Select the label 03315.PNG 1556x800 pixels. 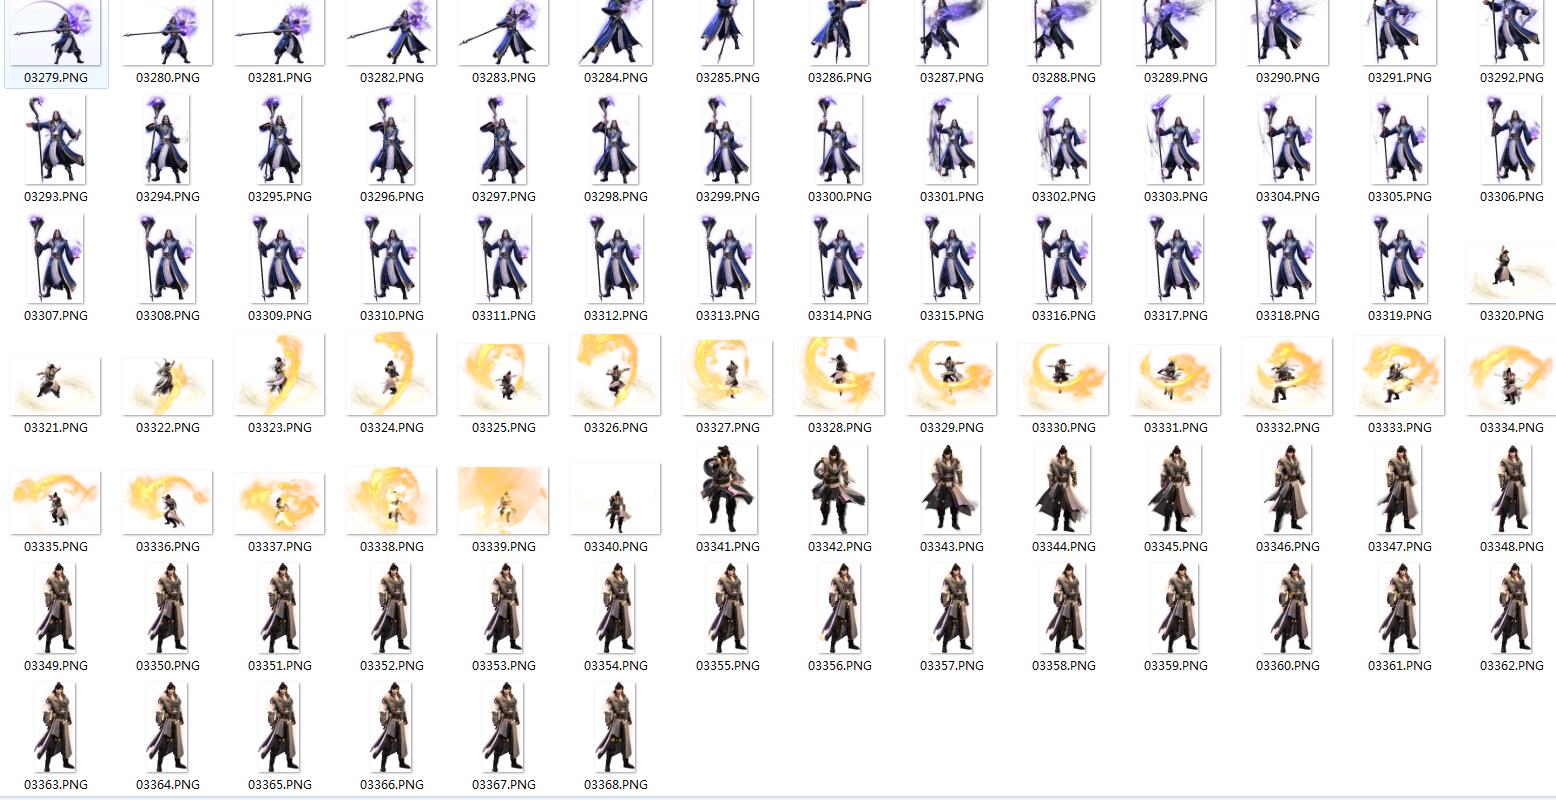click(952, 315)
